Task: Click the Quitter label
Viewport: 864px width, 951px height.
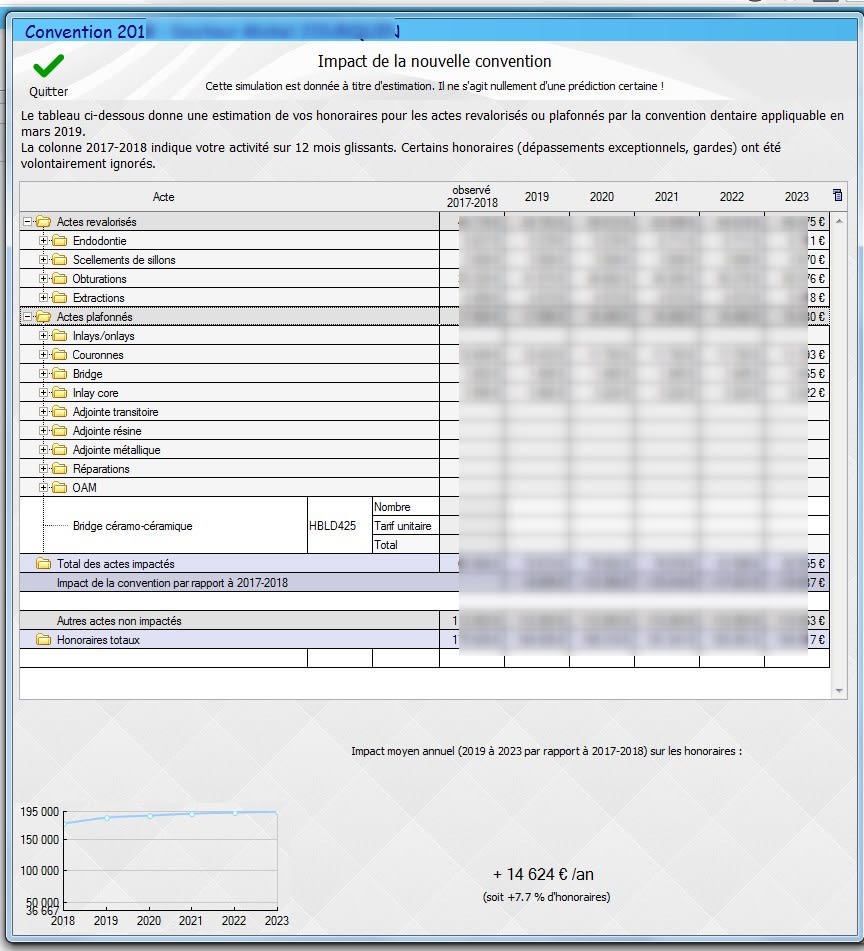Action: (49, 92)
